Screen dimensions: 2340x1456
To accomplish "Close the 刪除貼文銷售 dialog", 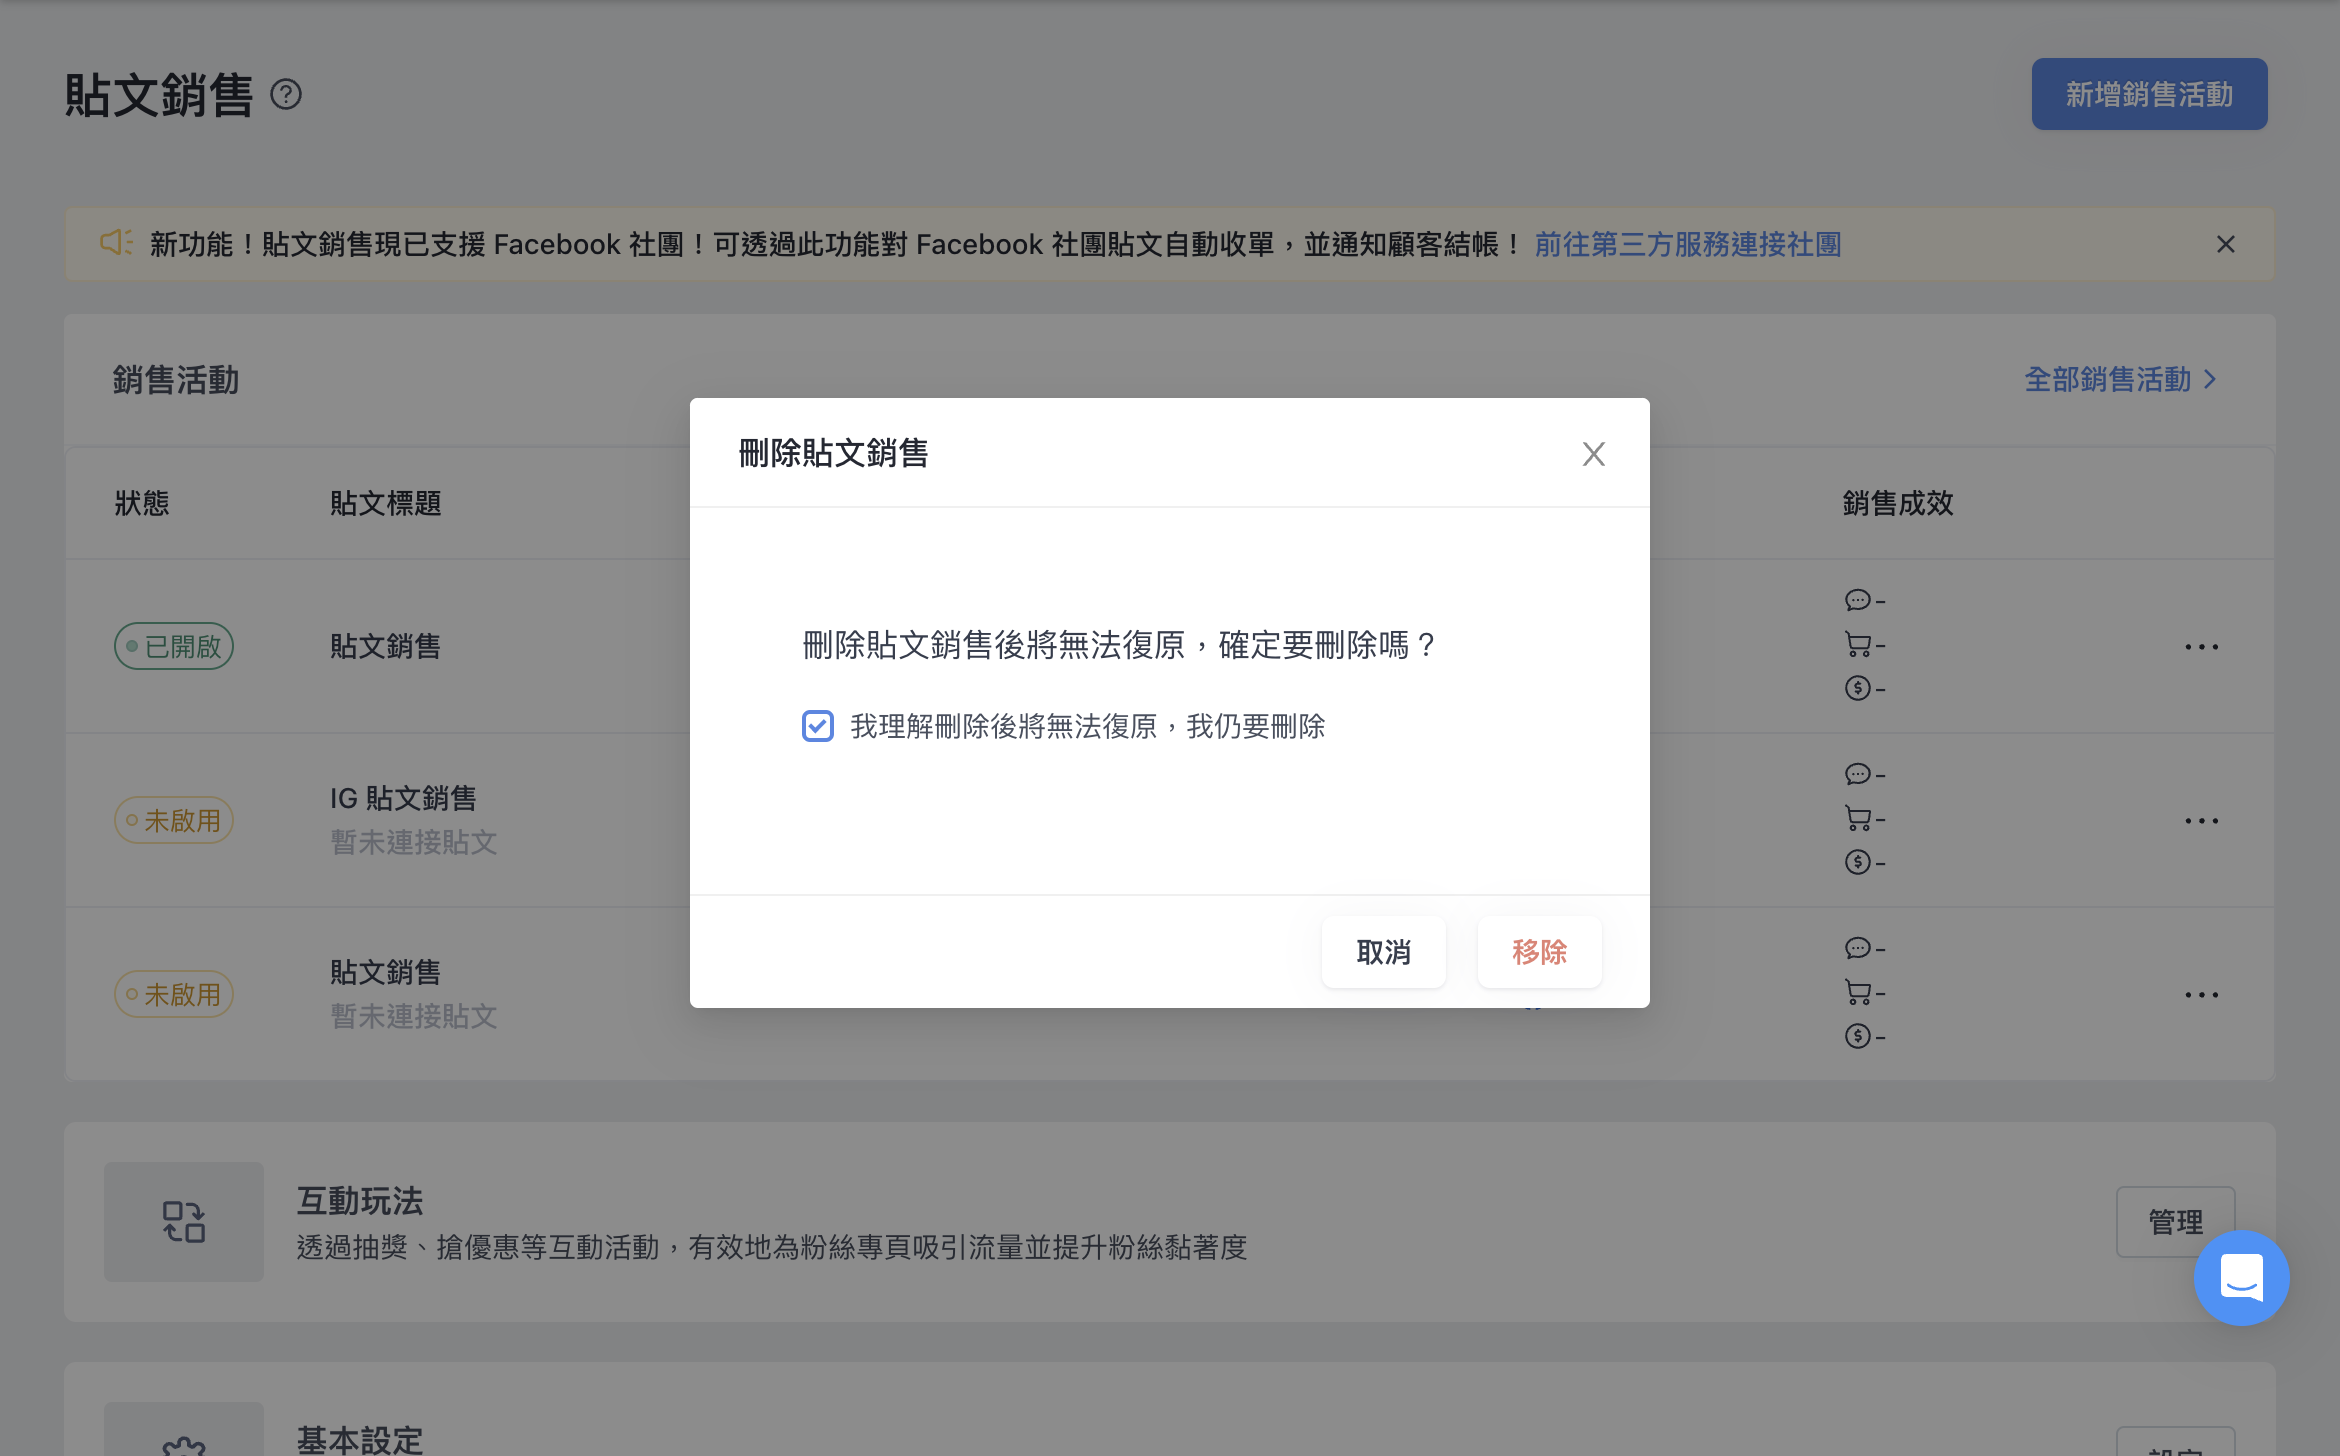I will click(1594, 454).
